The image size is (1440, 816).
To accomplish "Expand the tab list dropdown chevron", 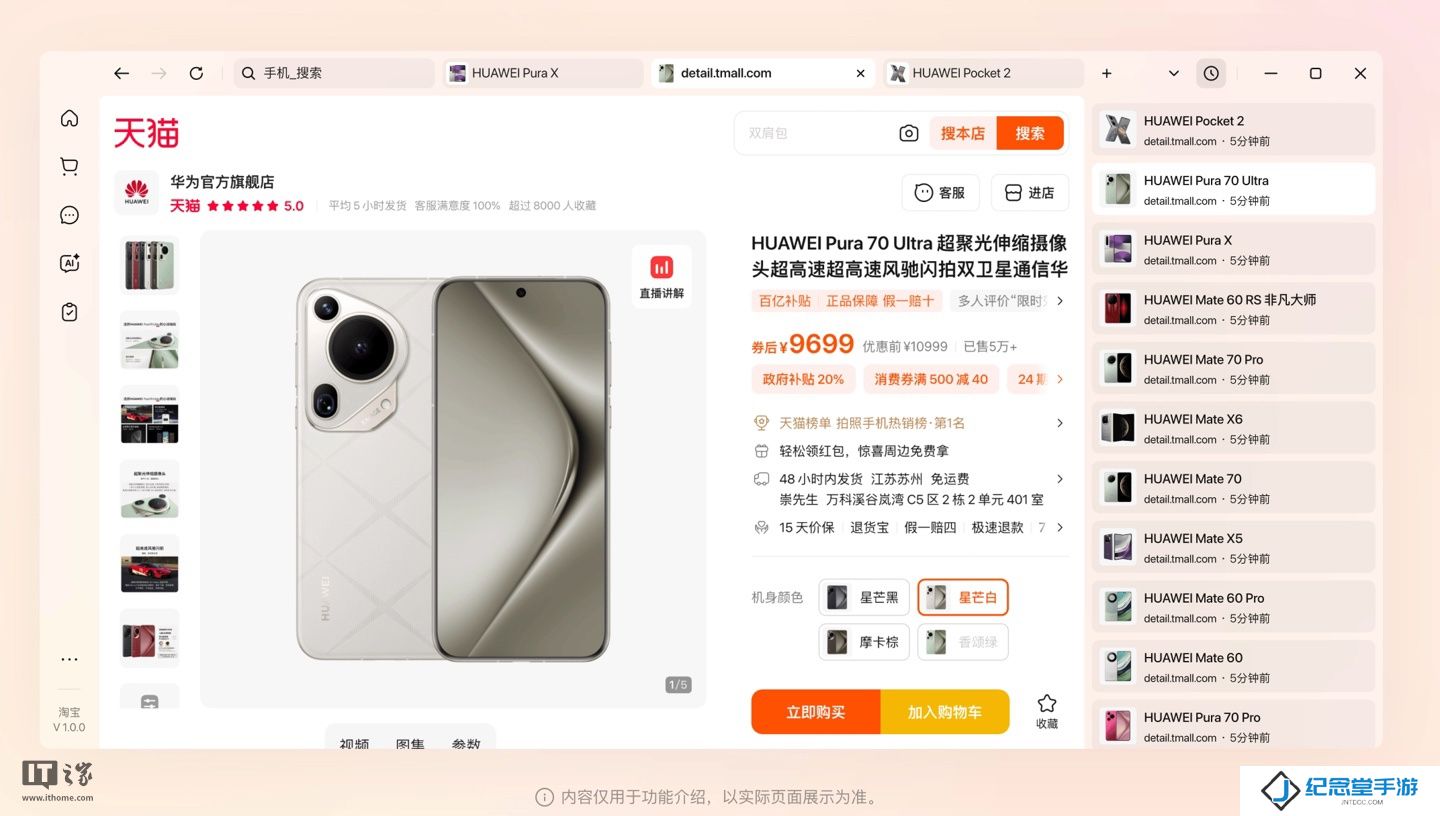I will 1174,73.
